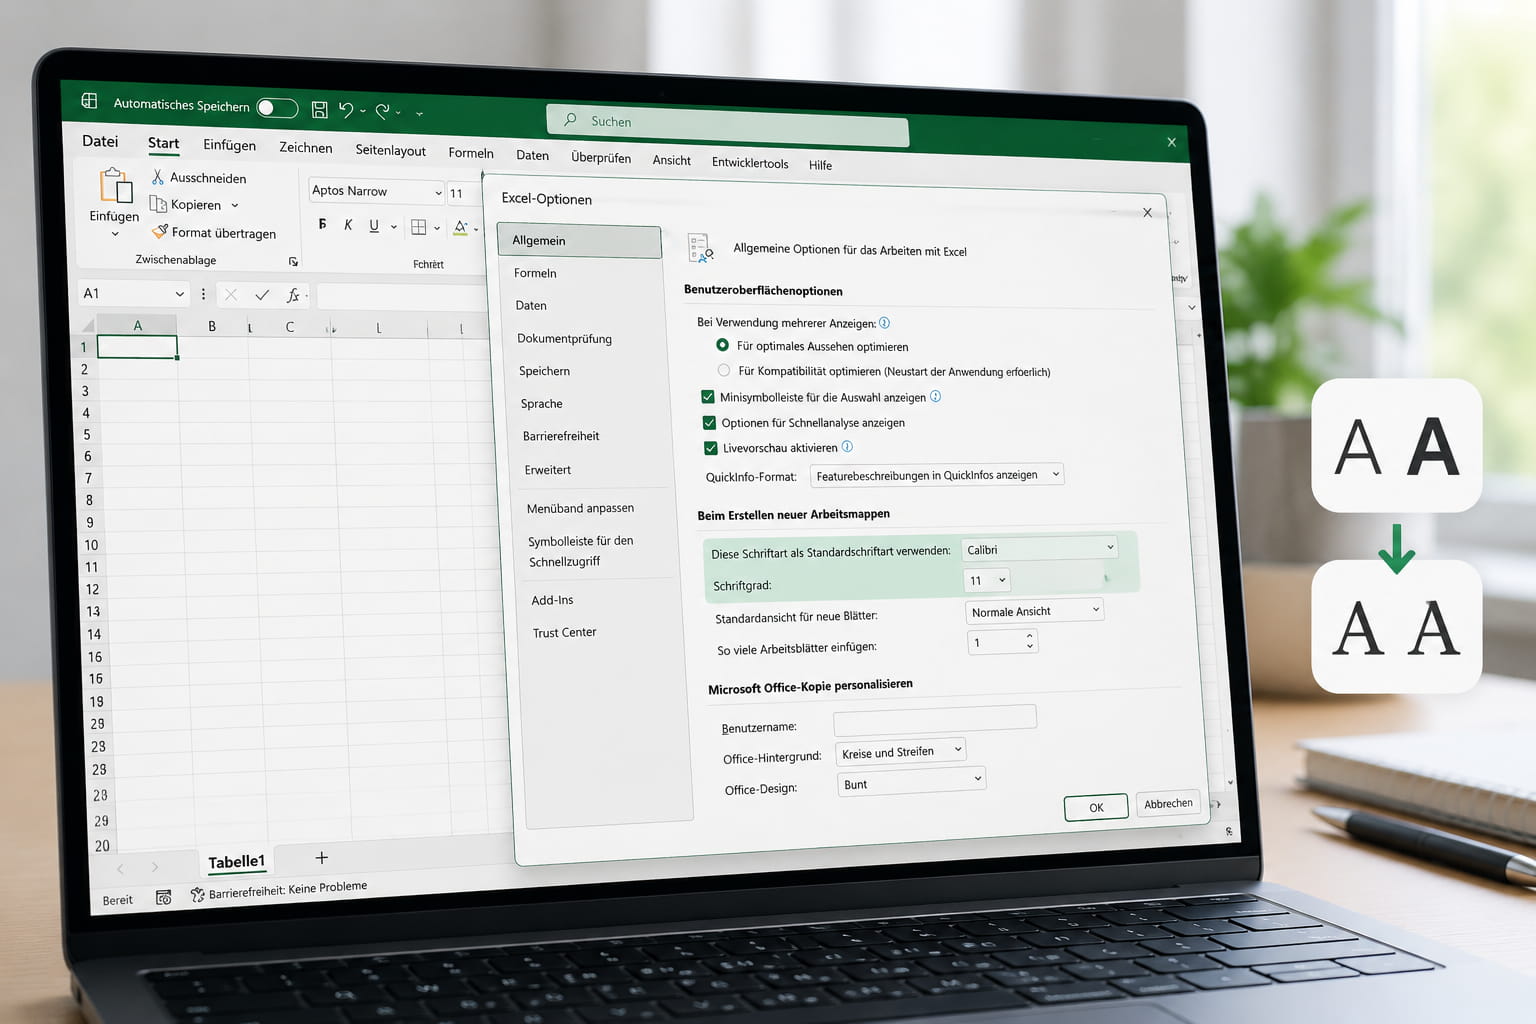Open the Office-Hintergrund dropdown
Image resolution: width=1536 pixels, height=1024 pixels.
901,752
